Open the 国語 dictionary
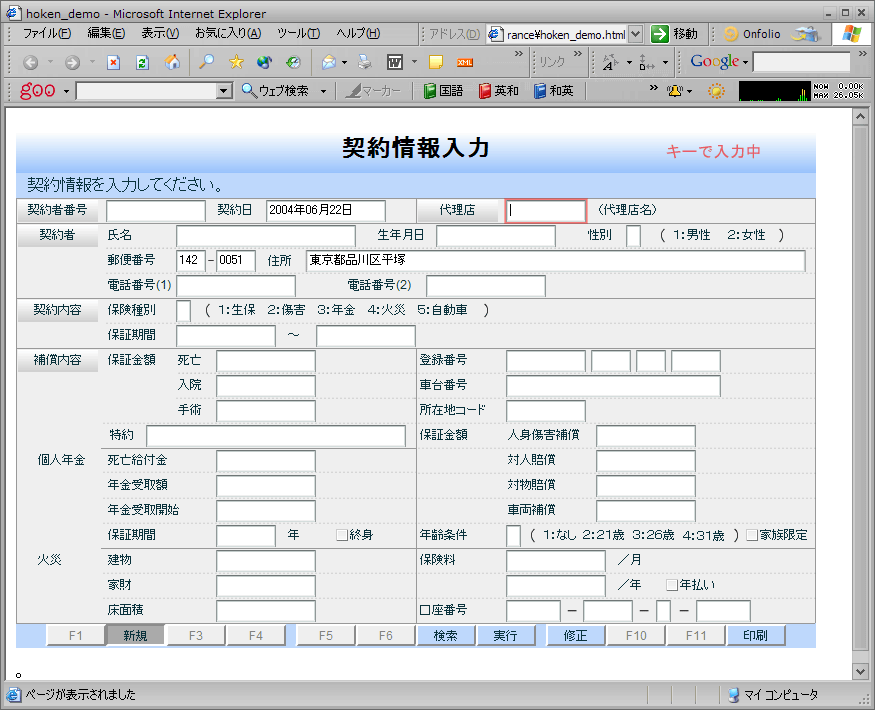 click(444, 90)
